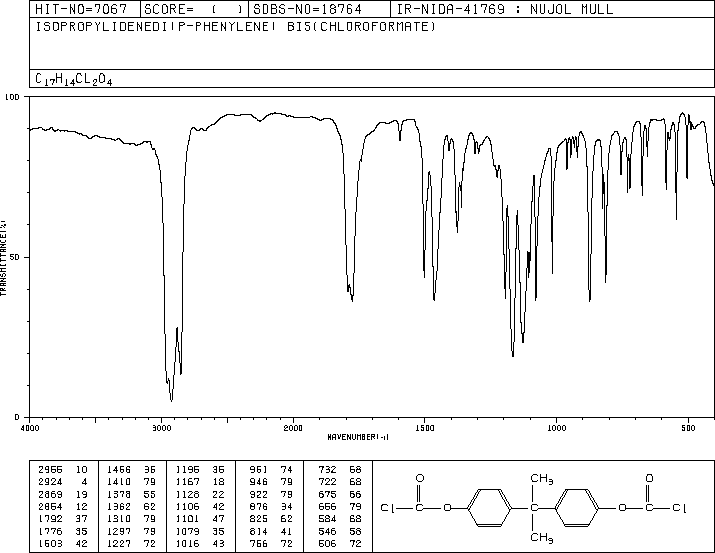715x553 pixels.
Task: Select the 766 wavenumber in the peak table
Action: [x=259, y=543]
